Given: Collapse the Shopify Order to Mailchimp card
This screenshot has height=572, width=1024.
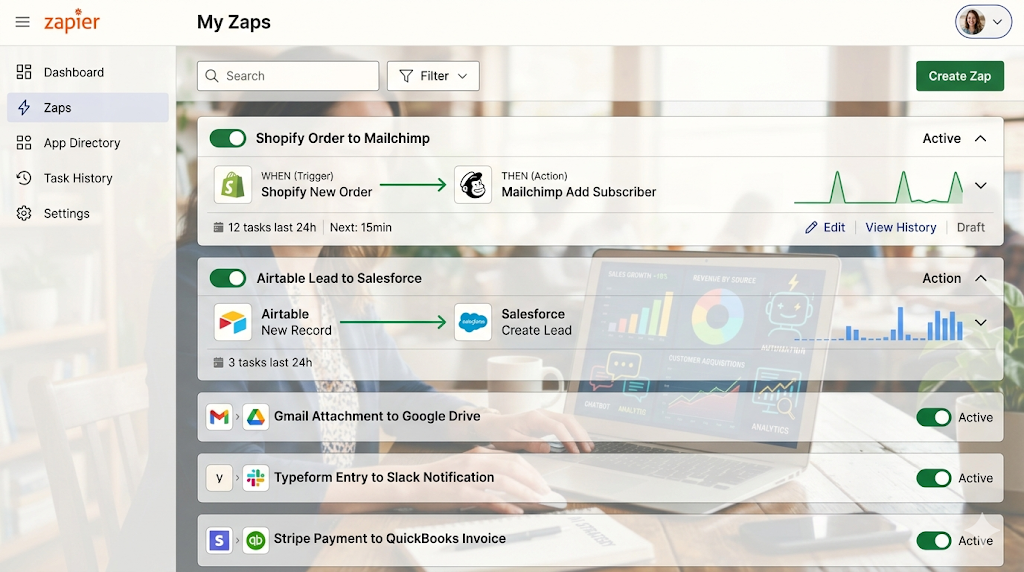Looking at the screenshot, I should pyautogui.click(x=980, y=138).
